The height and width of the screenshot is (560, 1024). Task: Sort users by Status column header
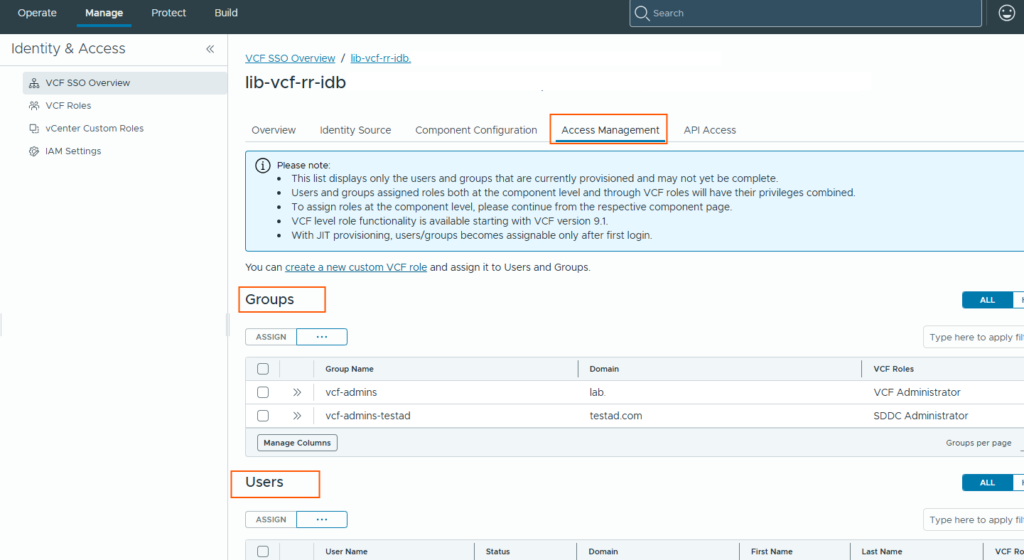[x=498, y=552]
